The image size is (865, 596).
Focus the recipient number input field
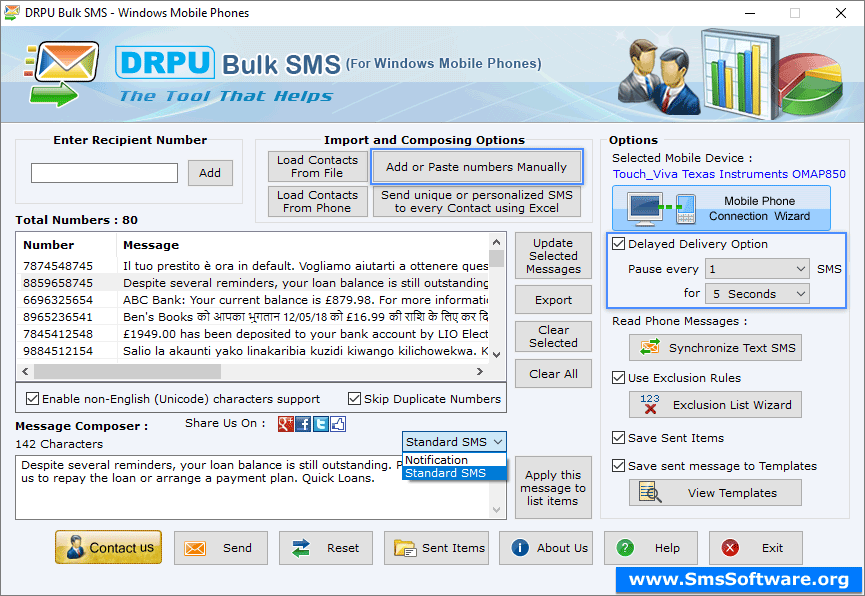pos(104,173)
